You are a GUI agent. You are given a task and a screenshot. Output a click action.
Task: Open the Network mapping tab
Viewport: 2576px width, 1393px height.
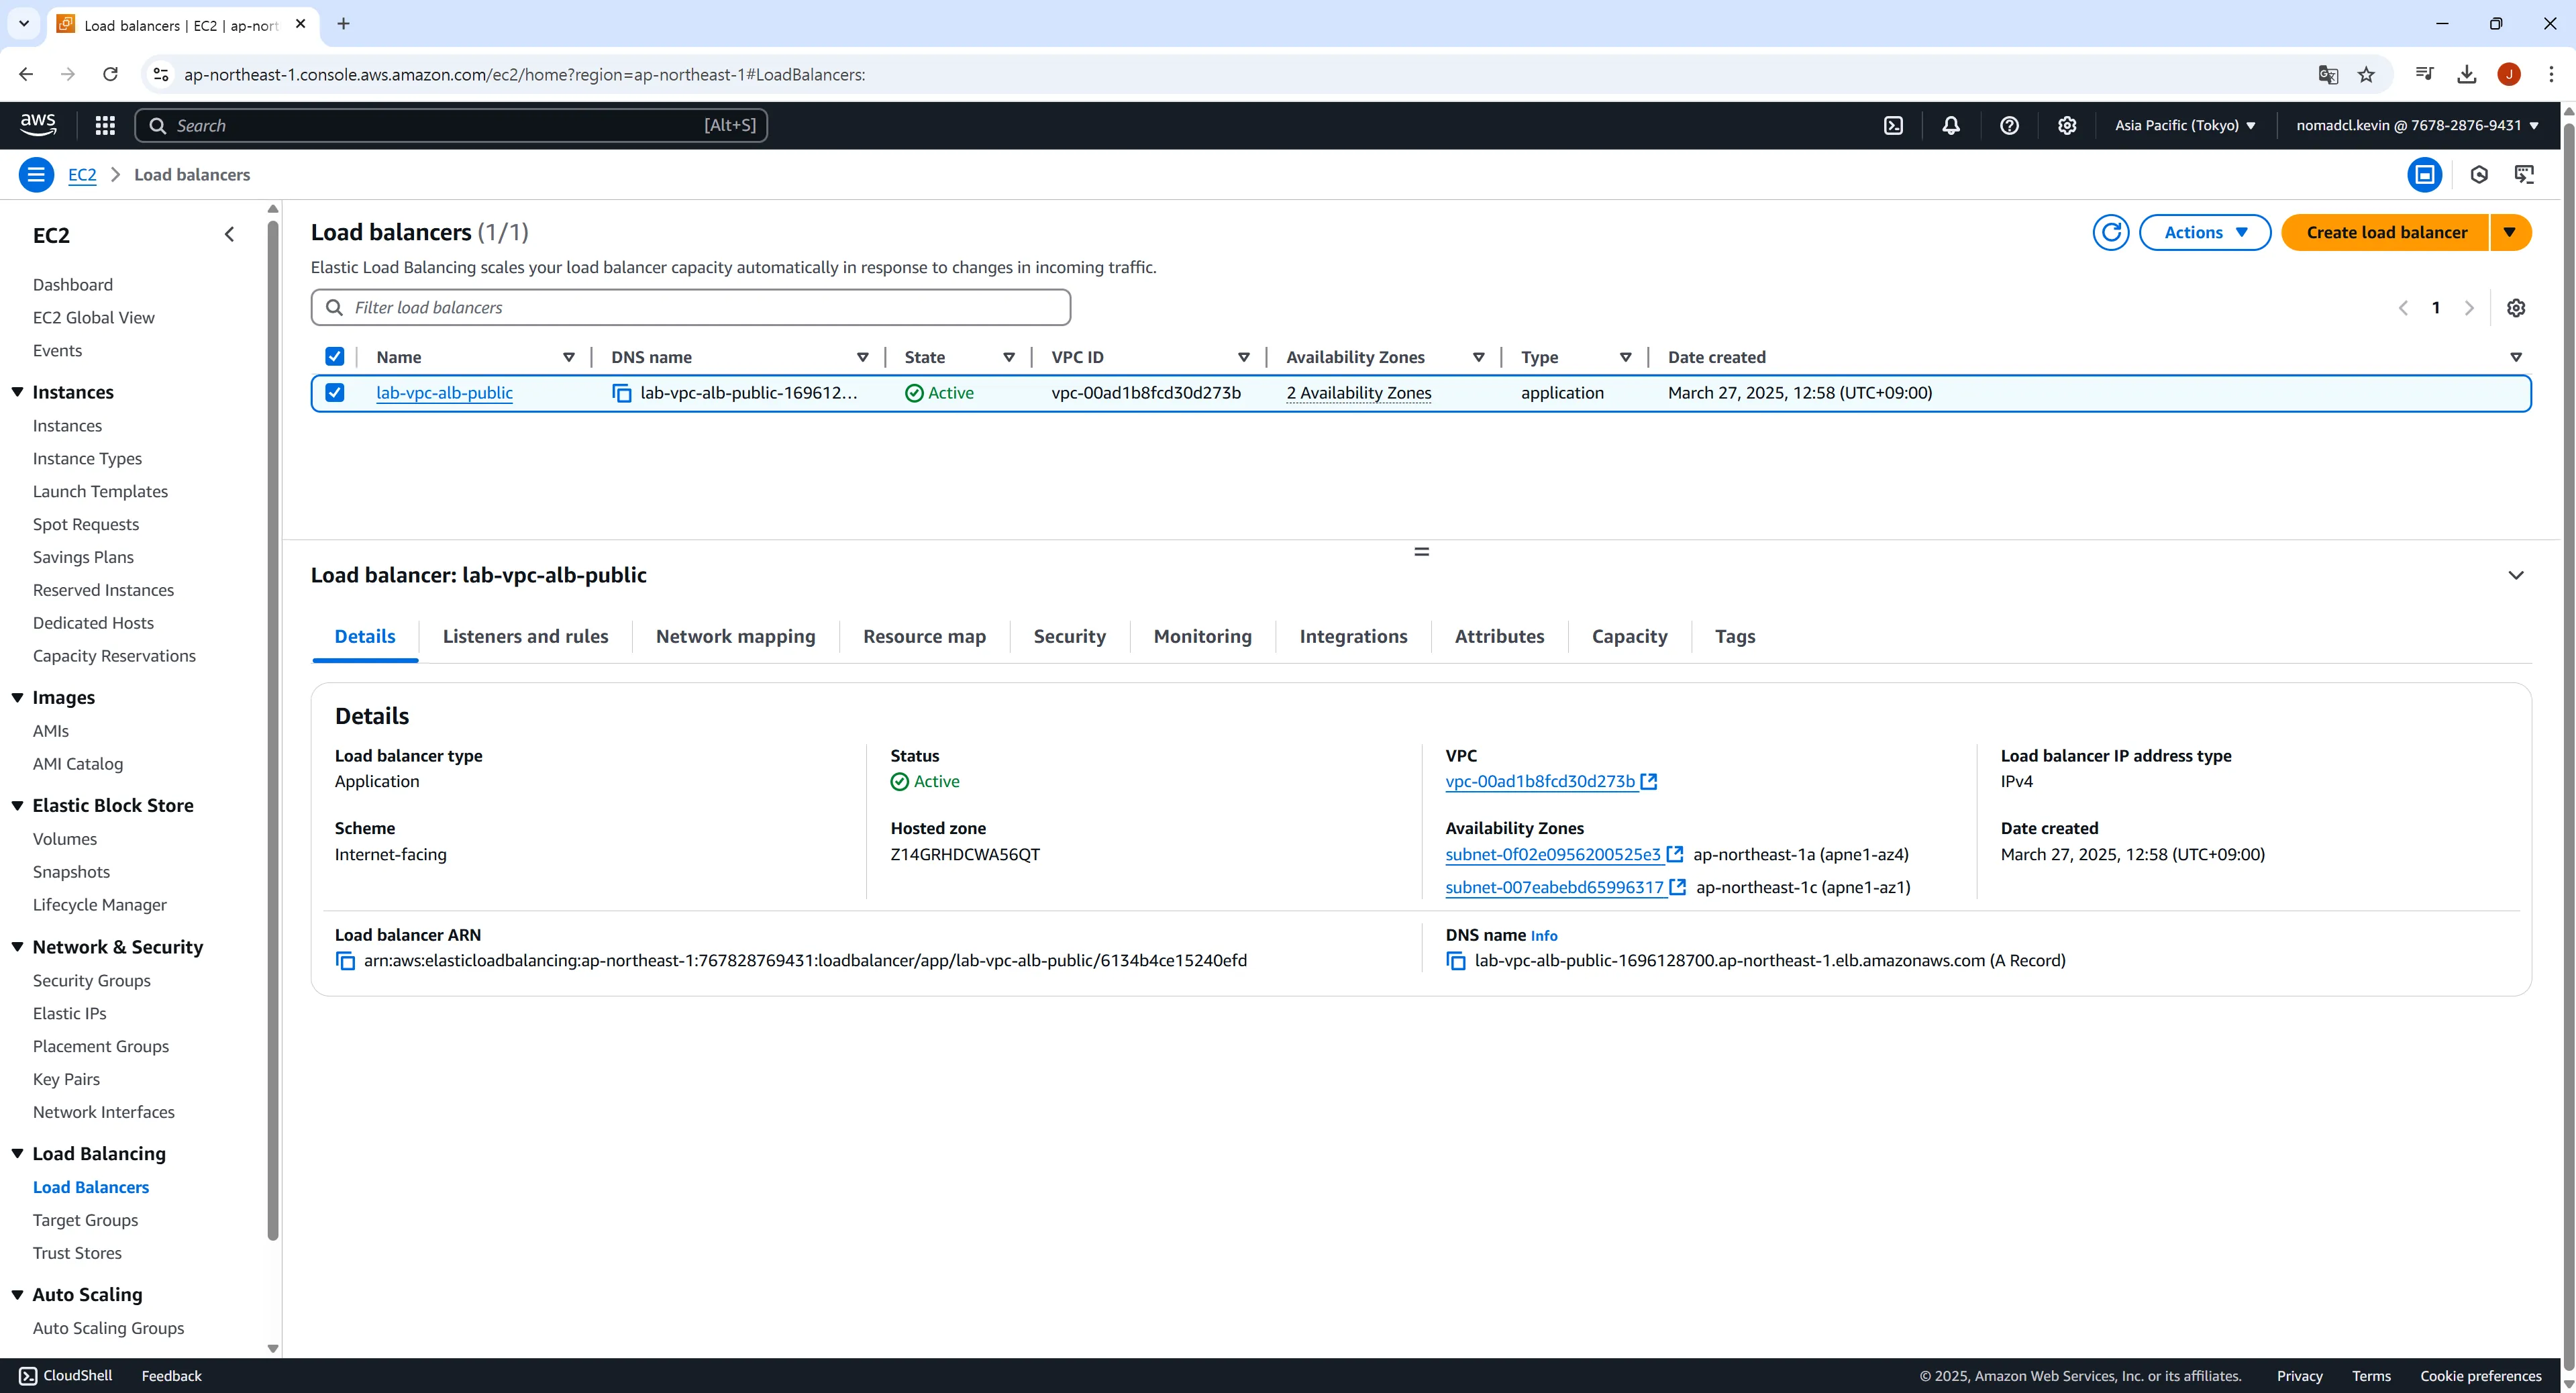pos(735,636)
